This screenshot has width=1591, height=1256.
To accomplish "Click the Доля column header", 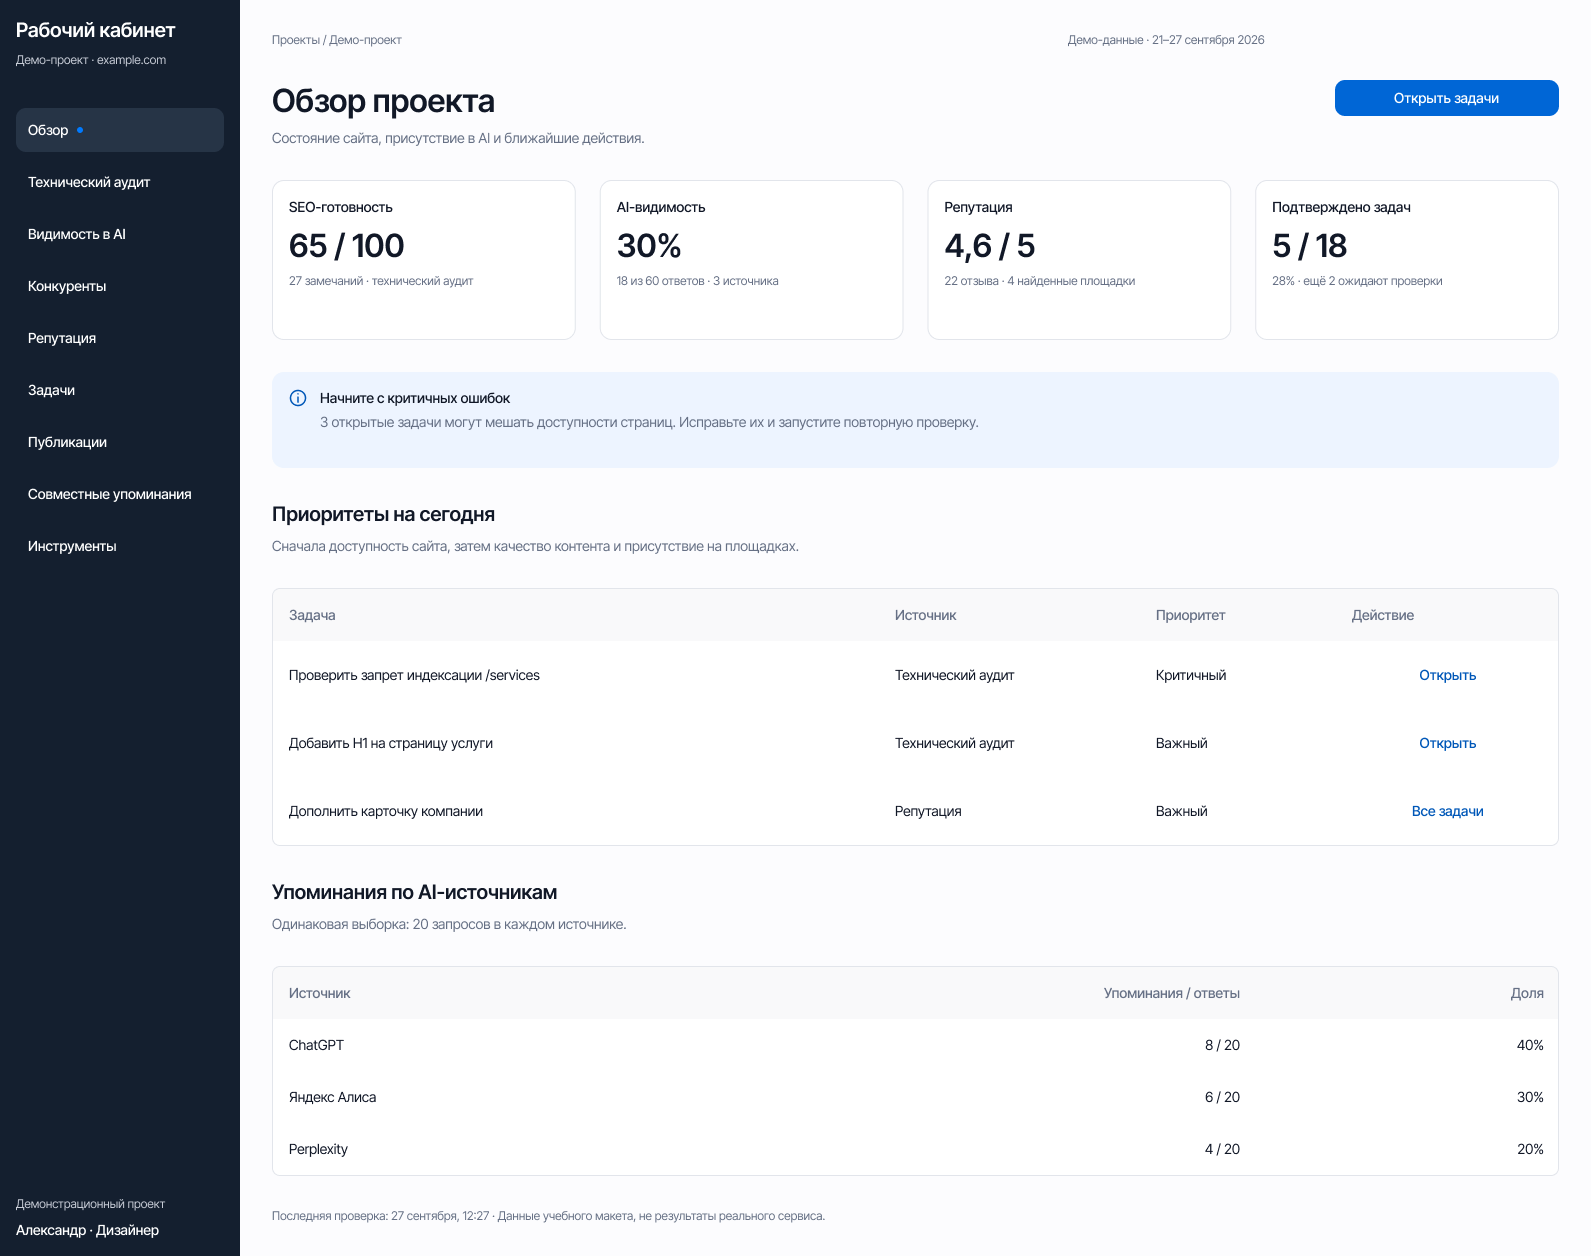I will pyautogui.click(x=1527, y=993).
